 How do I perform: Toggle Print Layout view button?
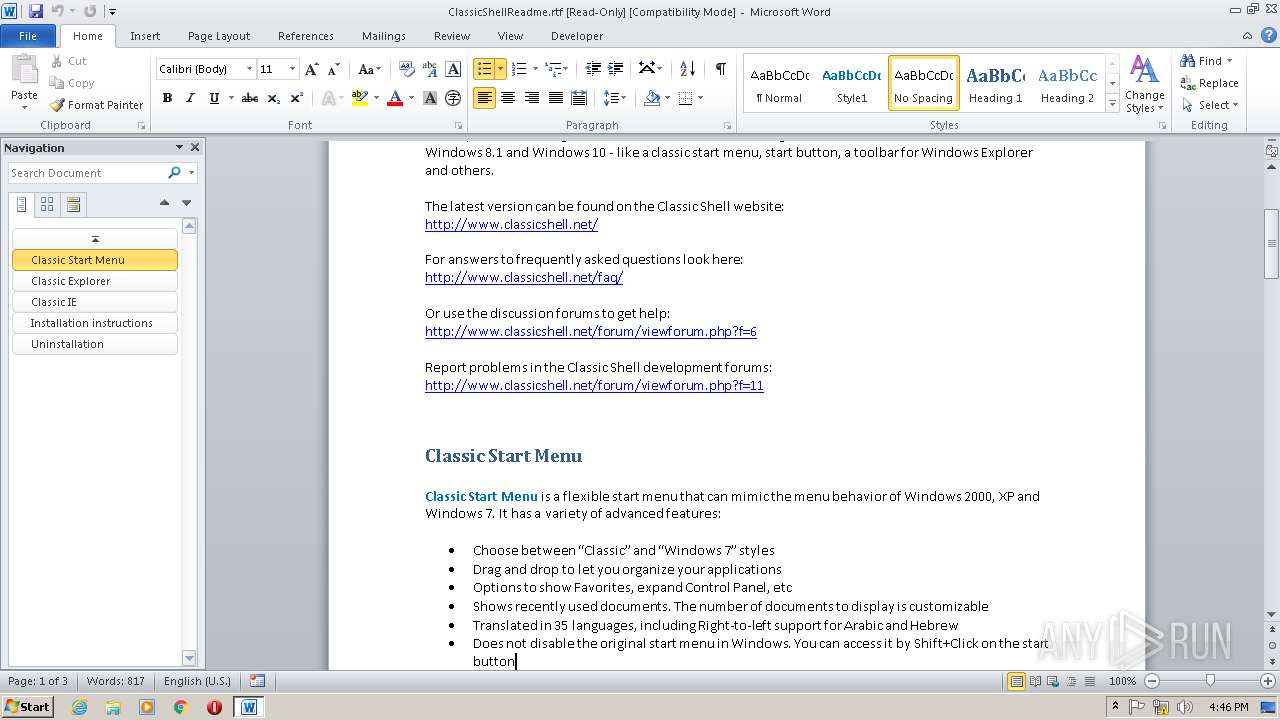click(1016, 681)
